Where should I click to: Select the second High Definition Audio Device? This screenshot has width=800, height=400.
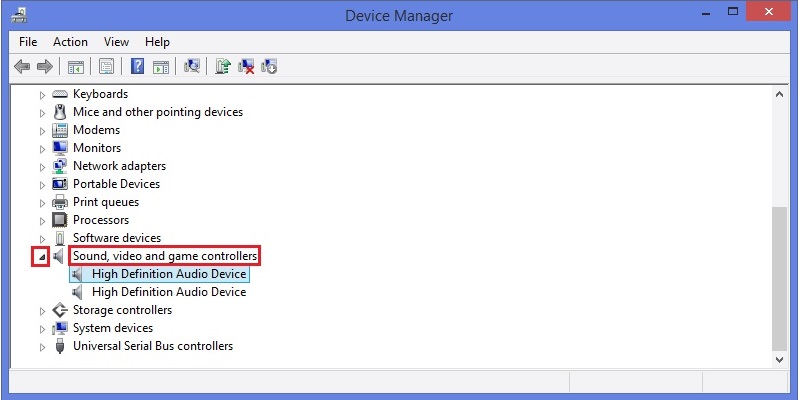pyautogui.click(x=169, y=292)
